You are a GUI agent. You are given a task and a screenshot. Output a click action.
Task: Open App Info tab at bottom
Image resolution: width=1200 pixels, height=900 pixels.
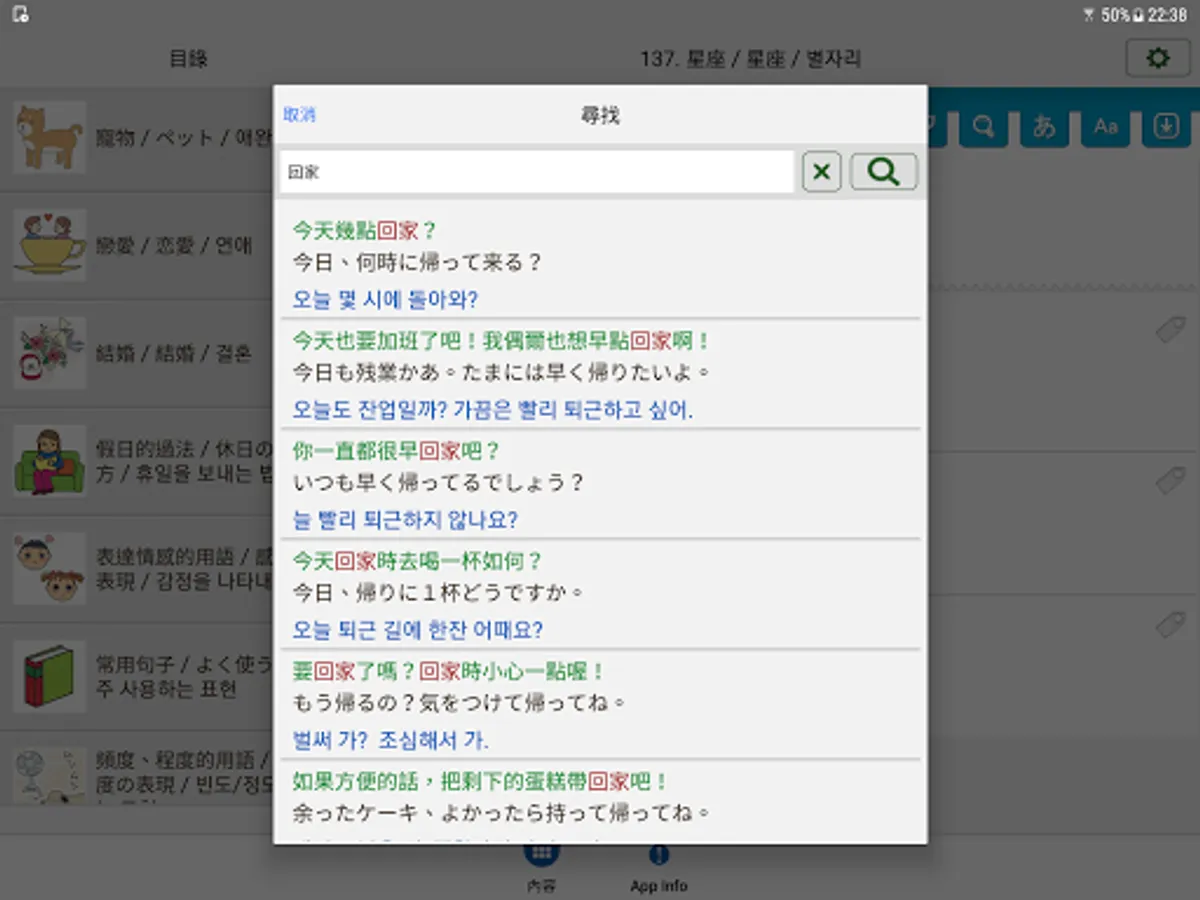click(658, 870)
